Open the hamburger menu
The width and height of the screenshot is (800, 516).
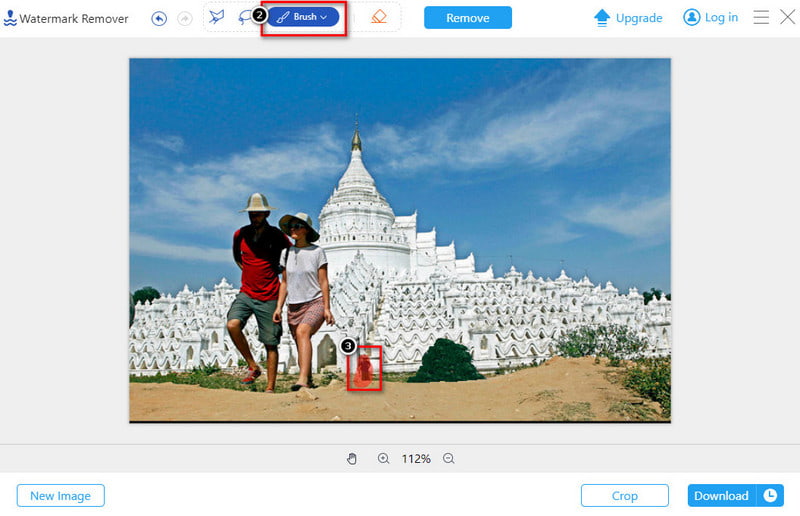(x=761, y=17)
